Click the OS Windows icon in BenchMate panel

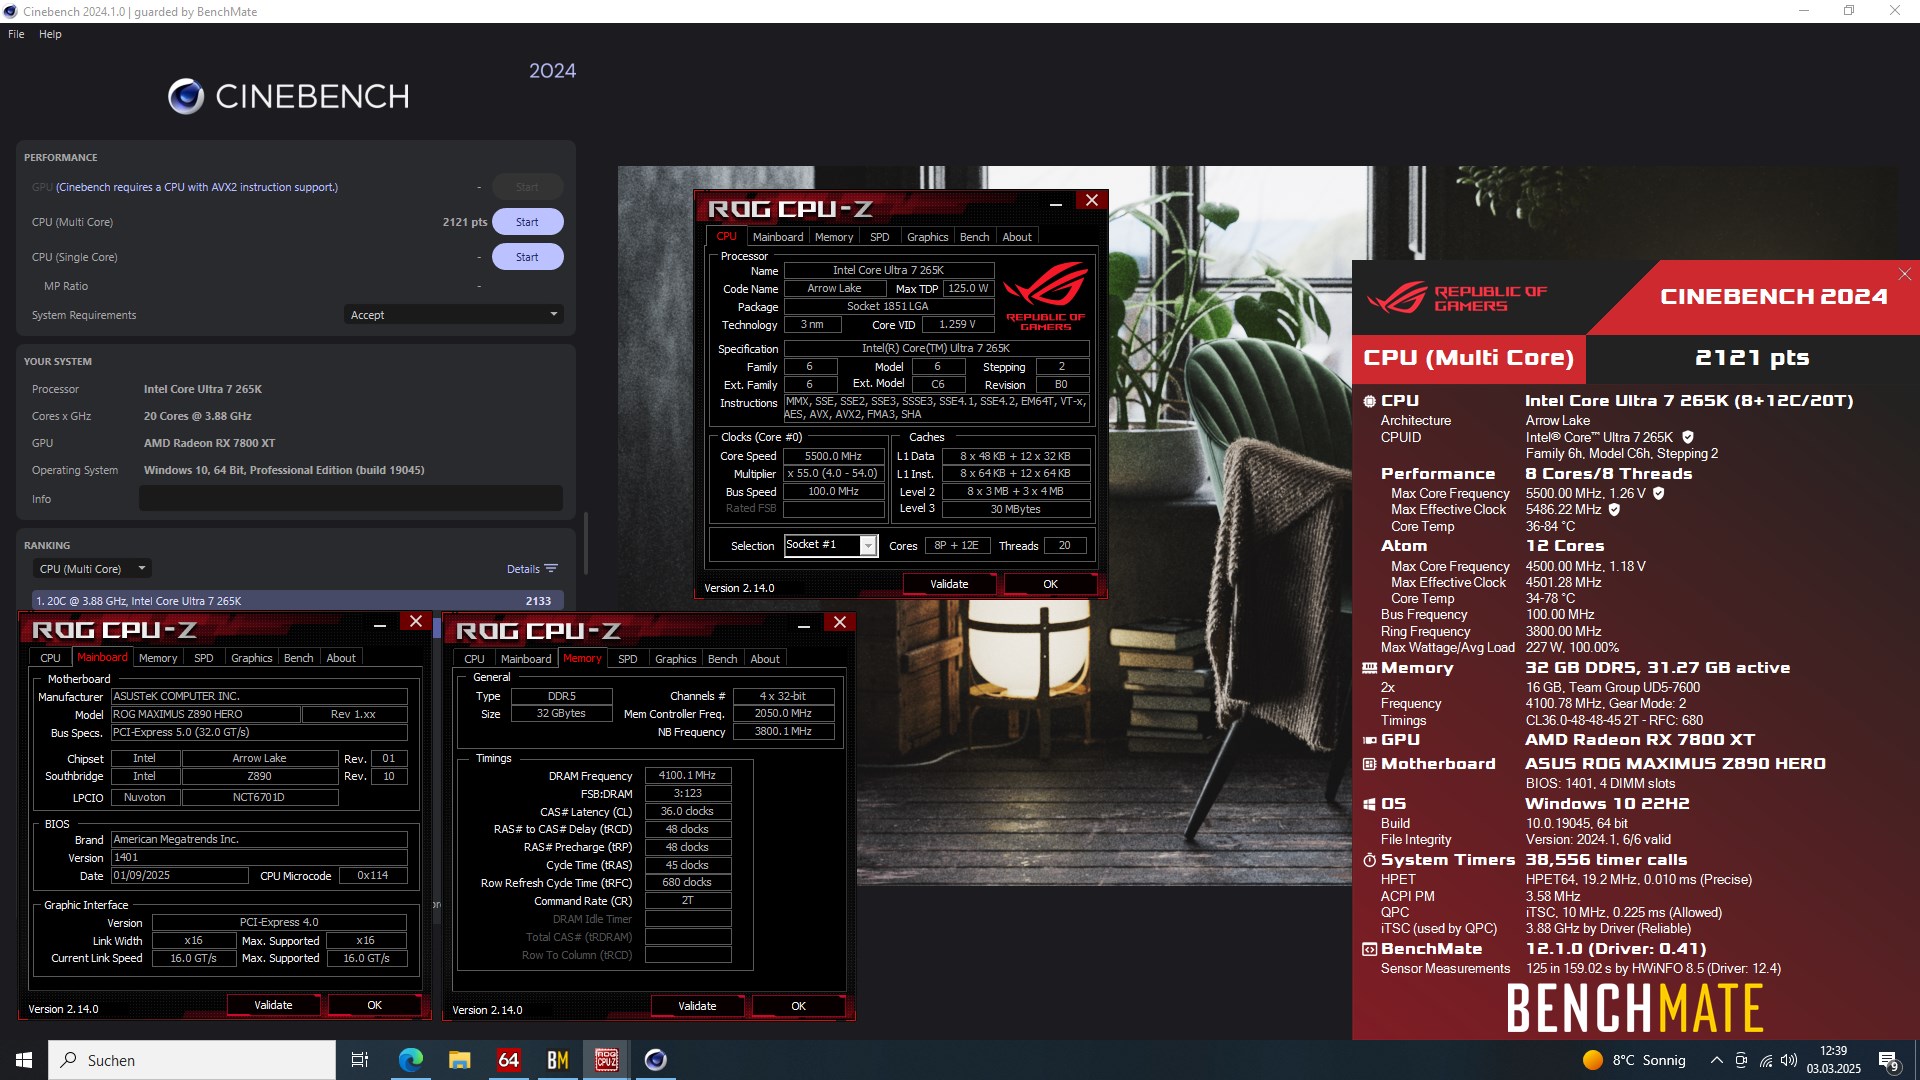point(1369,804)
